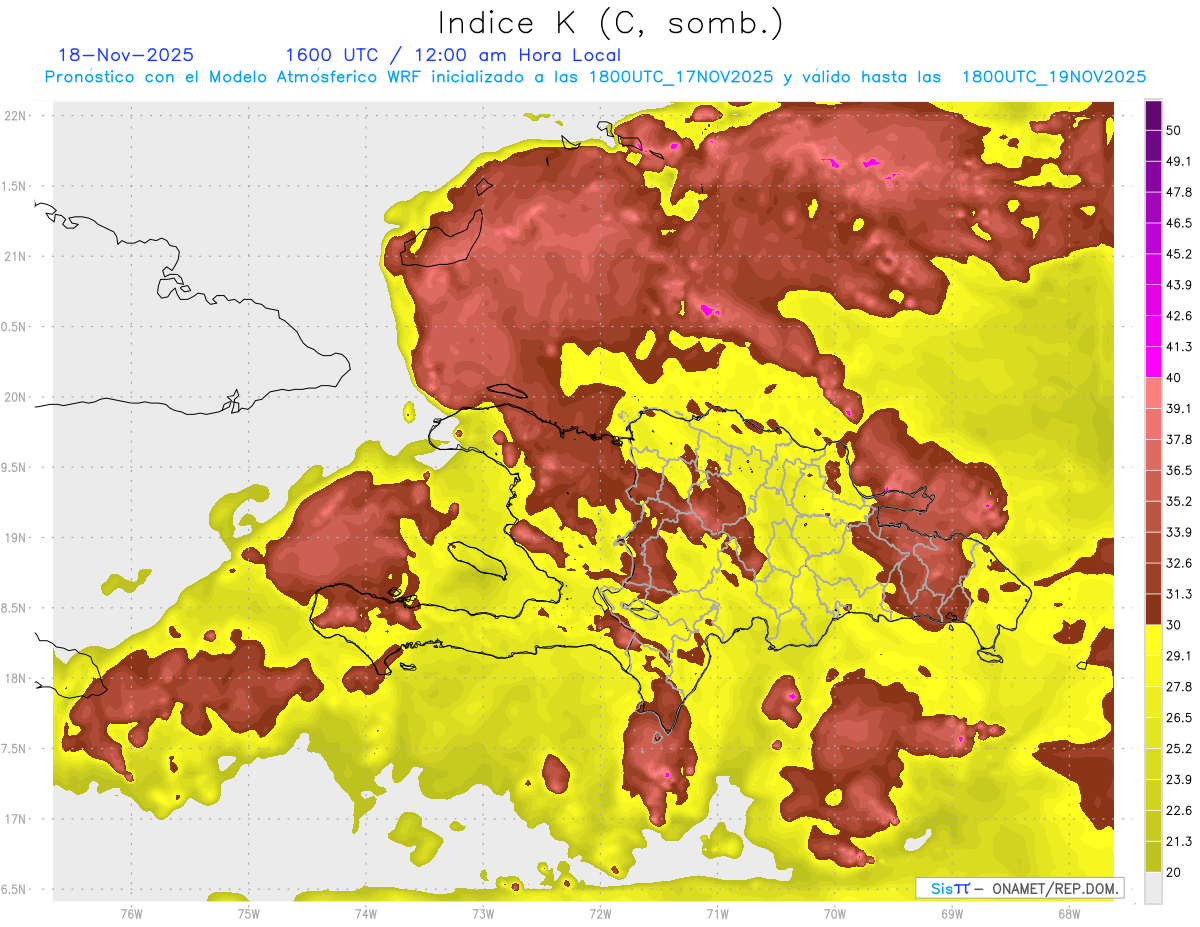Select the "20N" latitude label

point(16,398)
